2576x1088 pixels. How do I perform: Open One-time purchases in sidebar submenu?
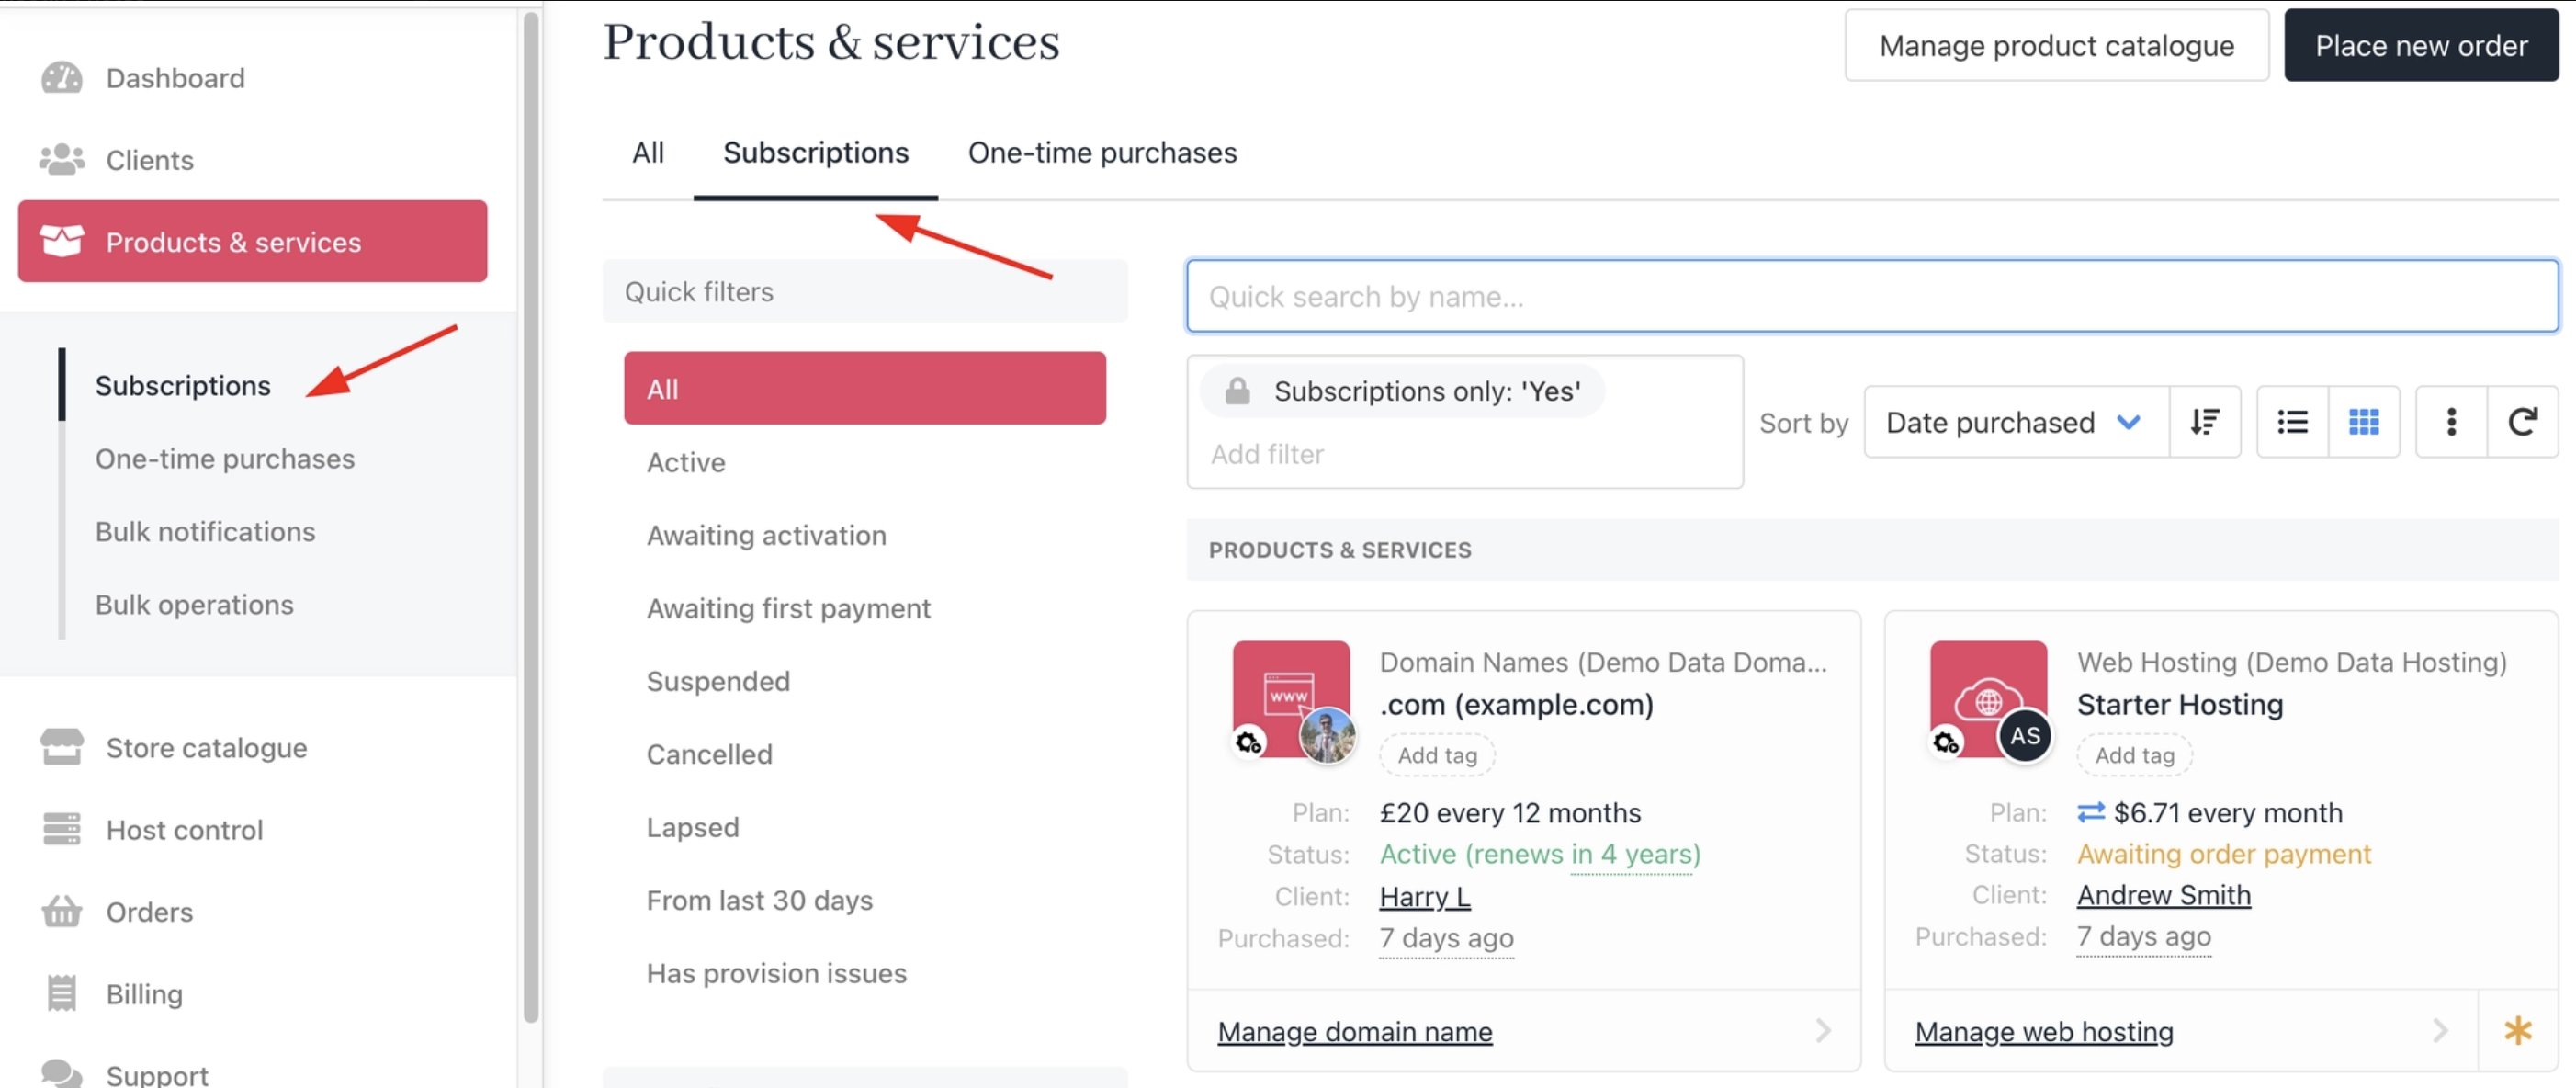tap(225, 458)
